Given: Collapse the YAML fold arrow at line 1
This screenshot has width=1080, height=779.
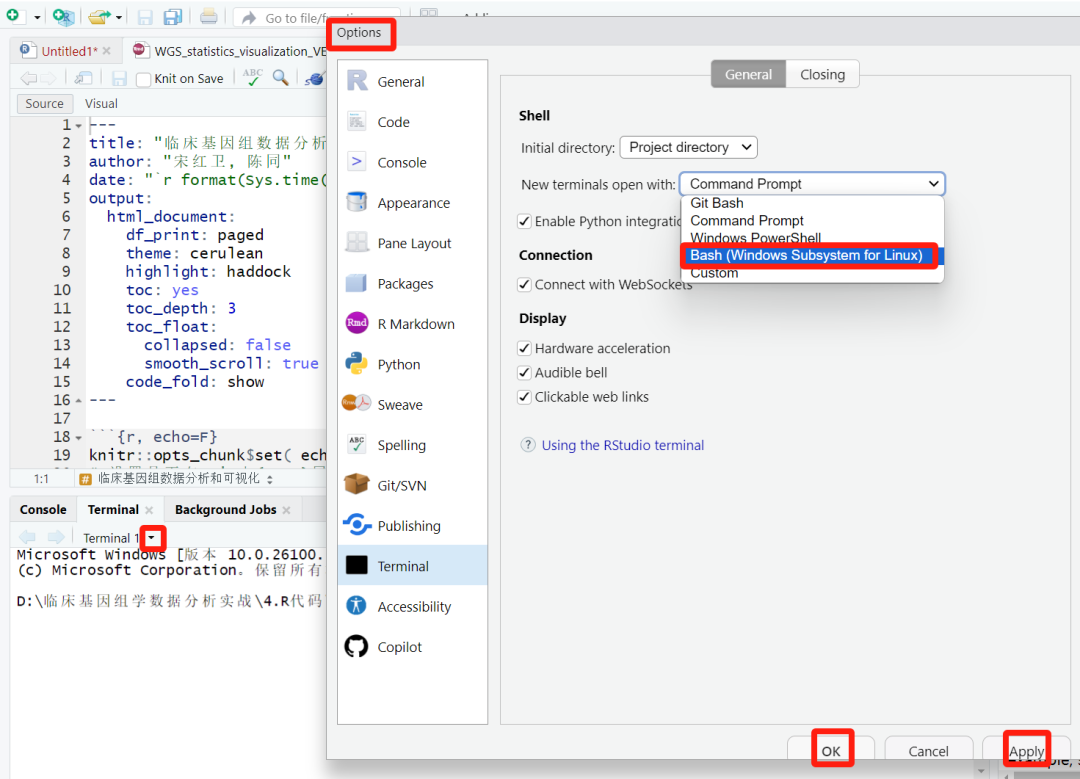Looking at the screenshot, I should click(x=79, y=125).
